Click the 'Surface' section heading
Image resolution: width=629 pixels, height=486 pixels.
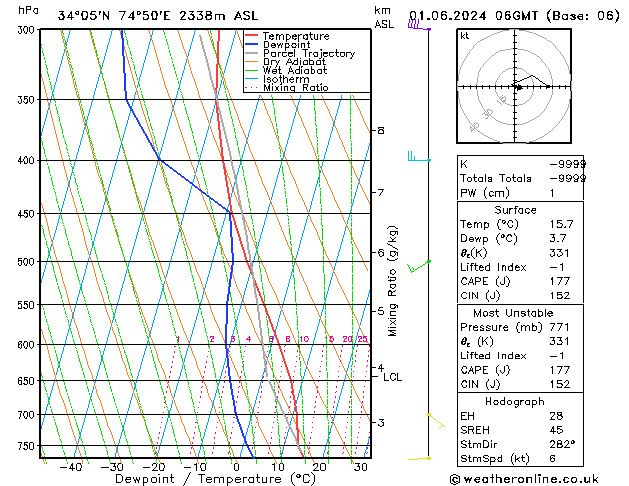pos(515,210)
